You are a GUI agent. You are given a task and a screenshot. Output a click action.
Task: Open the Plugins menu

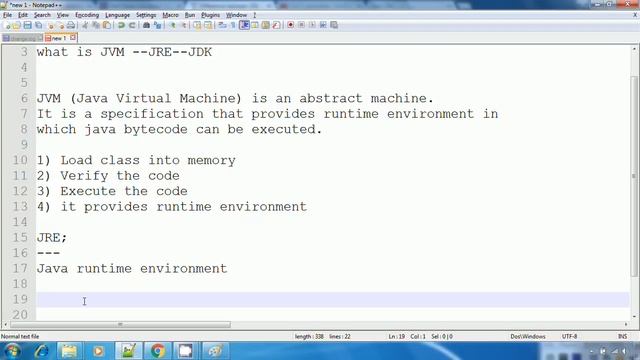click(x=211, y=15)
